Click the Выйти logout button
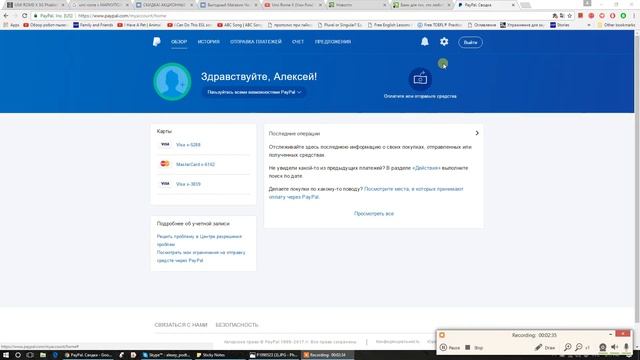640x360 pixels. coord(470,42)
